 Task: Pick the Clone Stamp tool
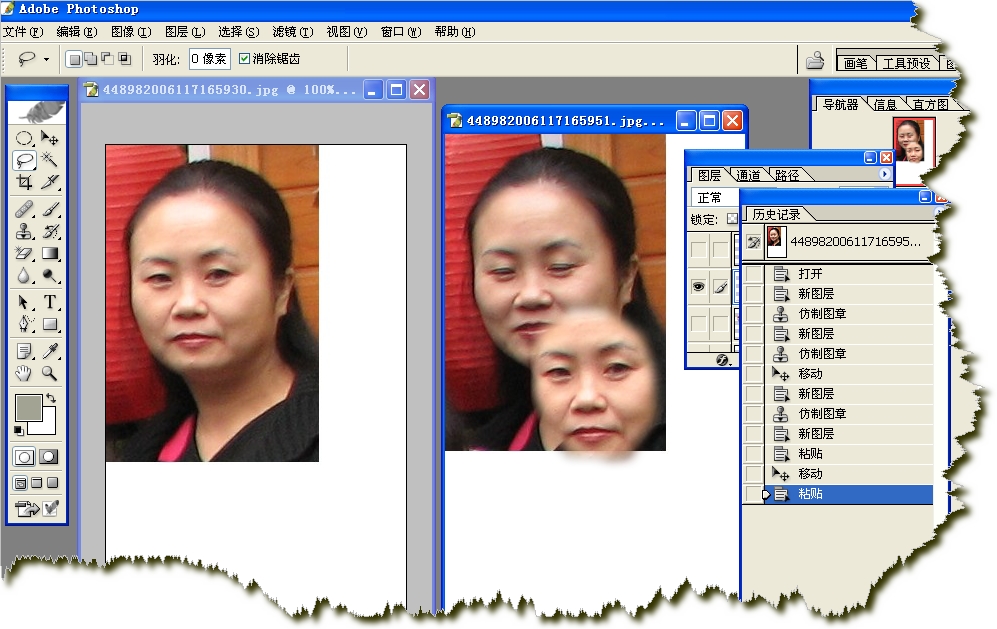click(25, 231)
